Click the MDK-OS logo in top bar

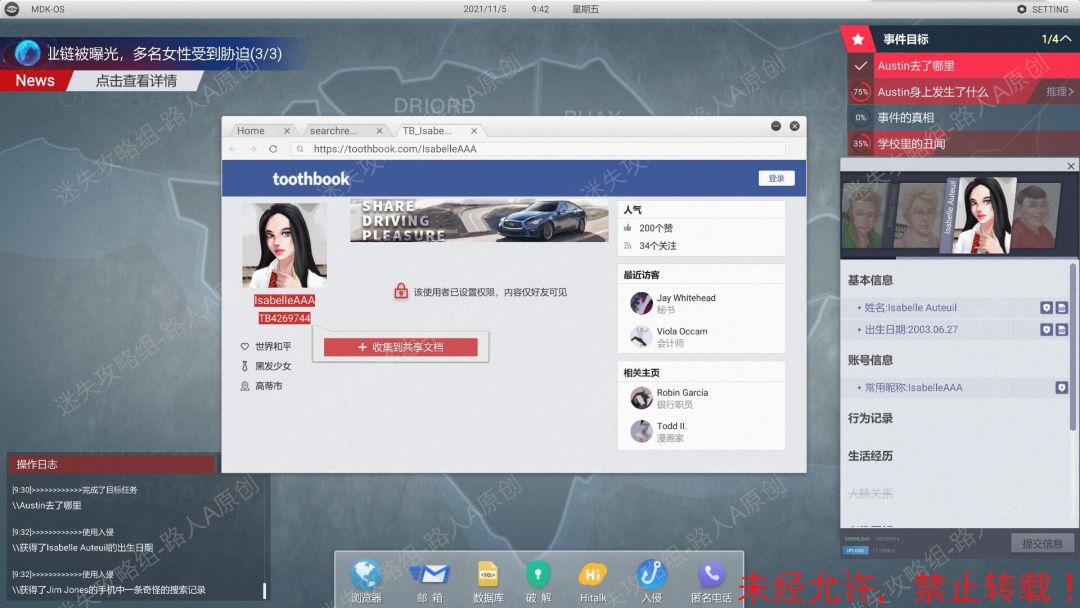(12, 9)
